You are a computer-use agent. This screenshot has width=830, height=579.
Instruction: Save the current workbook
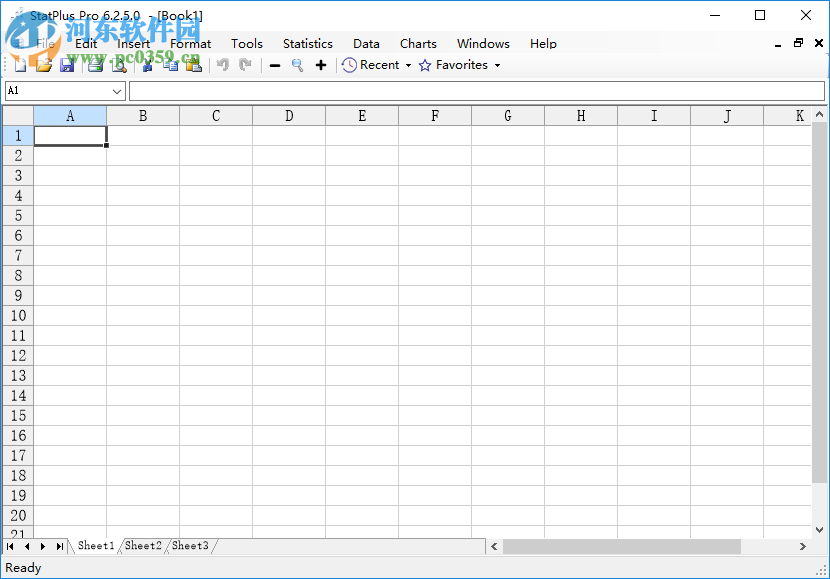point(66,64)
